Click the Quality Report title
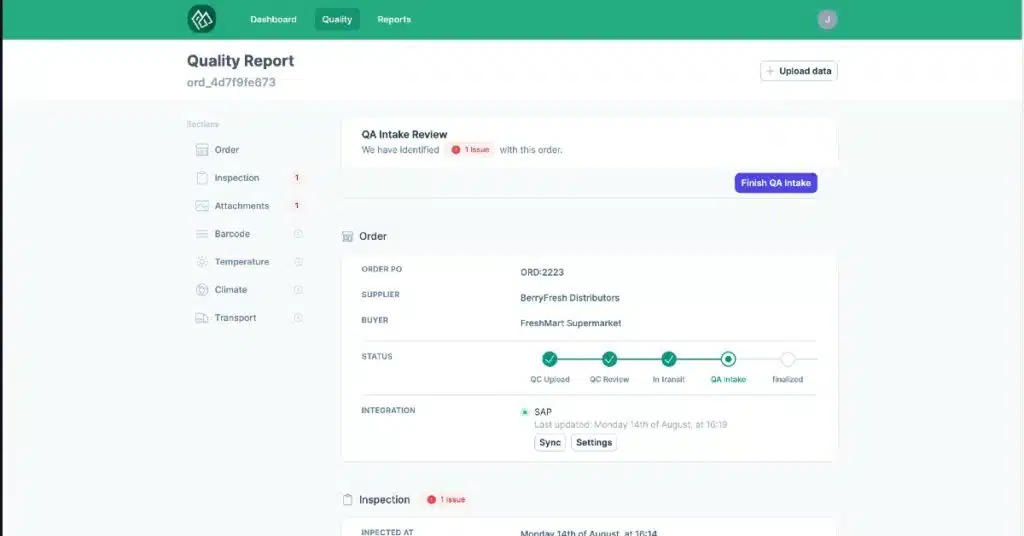 240,61
